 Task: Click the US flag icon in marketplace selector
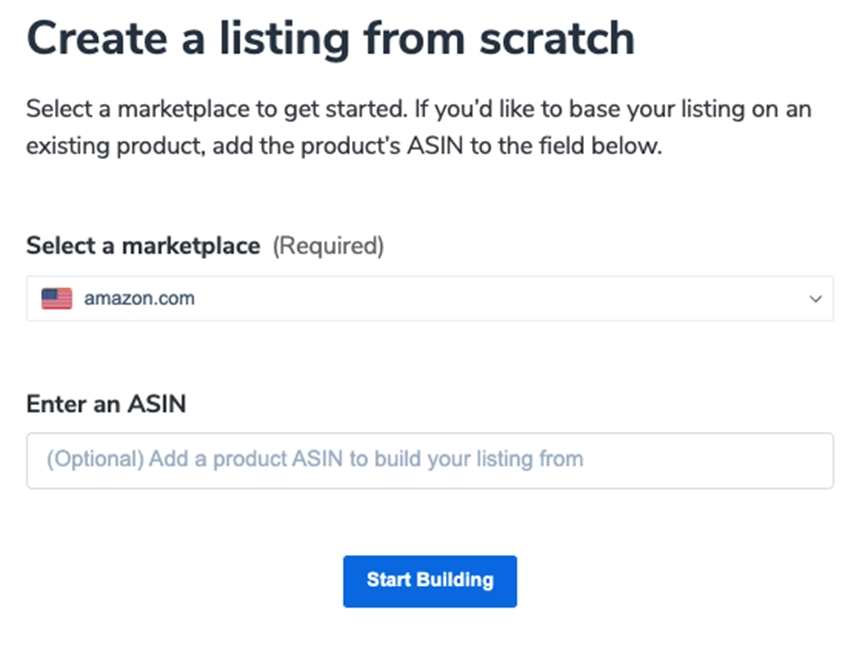click(x=56, y=298)
